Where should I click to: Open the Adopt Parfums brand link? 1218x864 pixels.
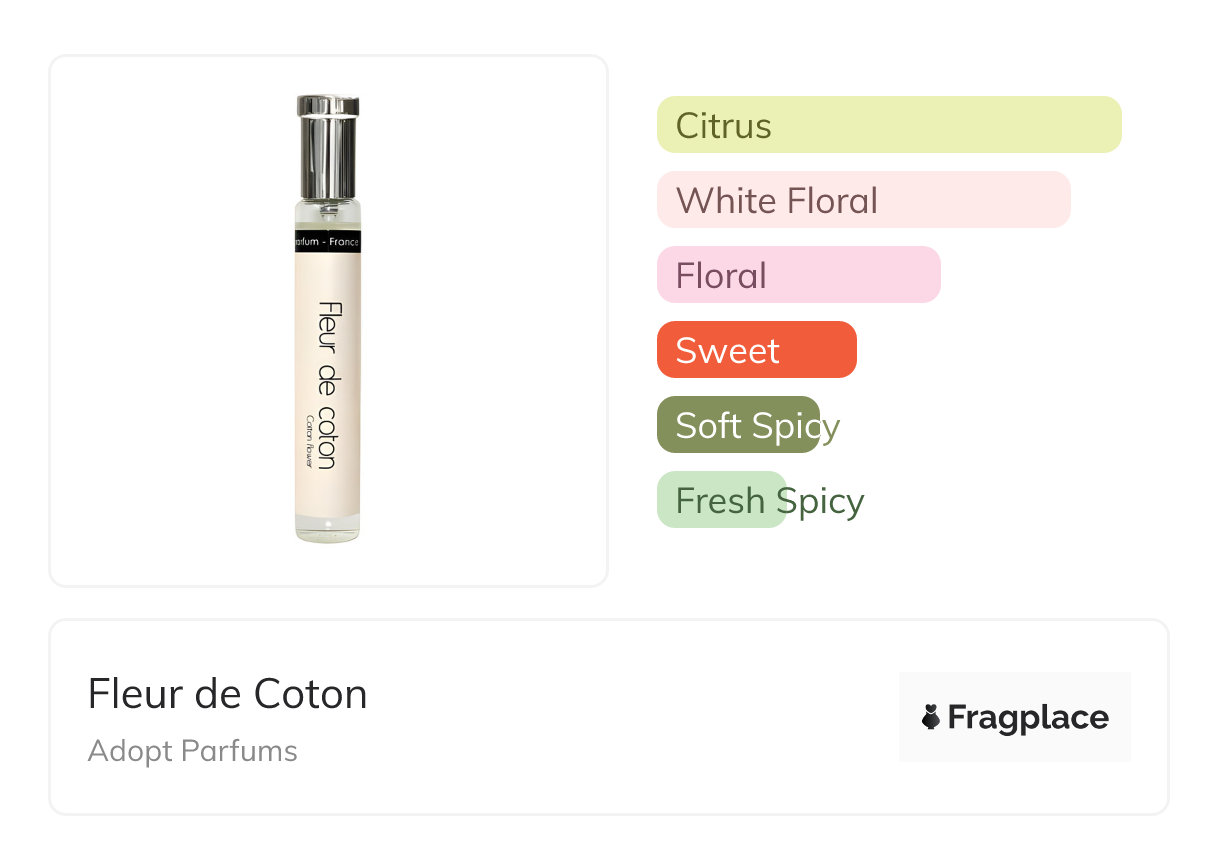click(x=192, y=751)
